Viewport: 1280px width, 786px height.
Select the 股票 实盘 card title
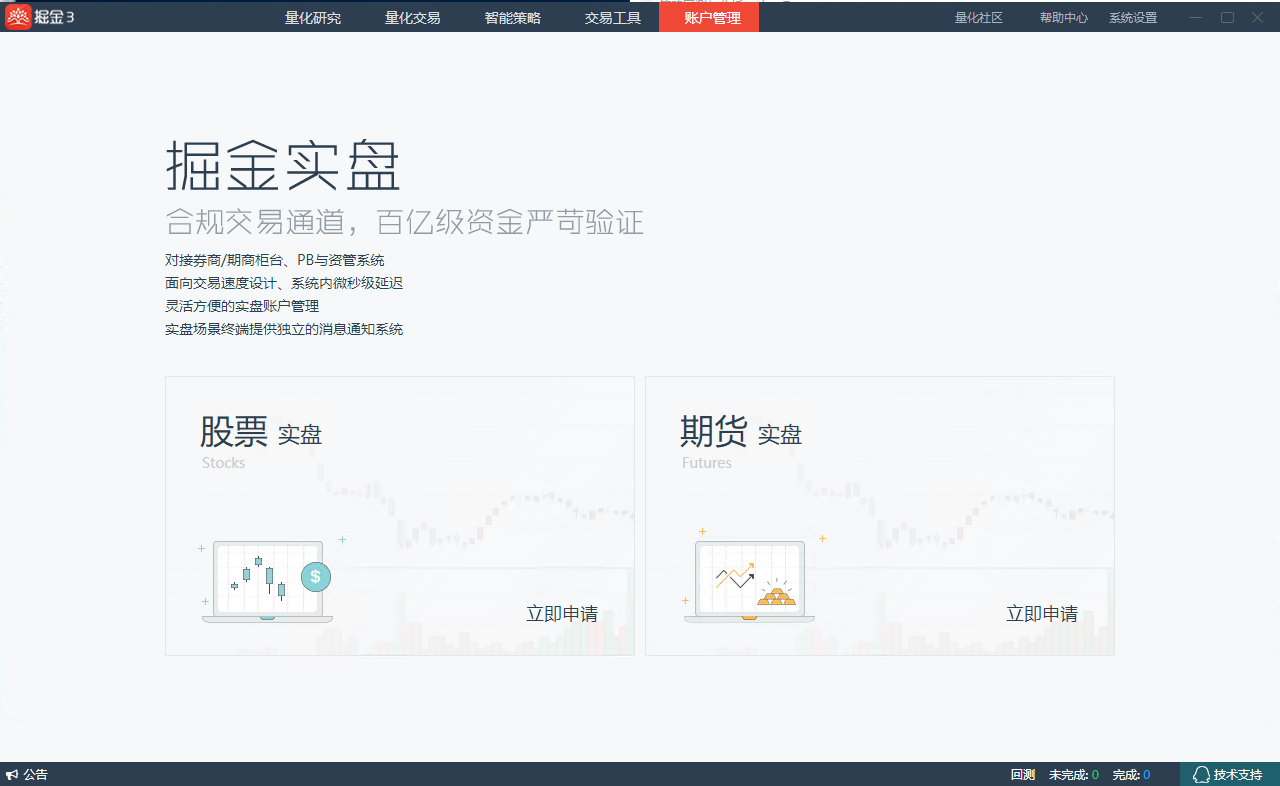click(261, 432)
